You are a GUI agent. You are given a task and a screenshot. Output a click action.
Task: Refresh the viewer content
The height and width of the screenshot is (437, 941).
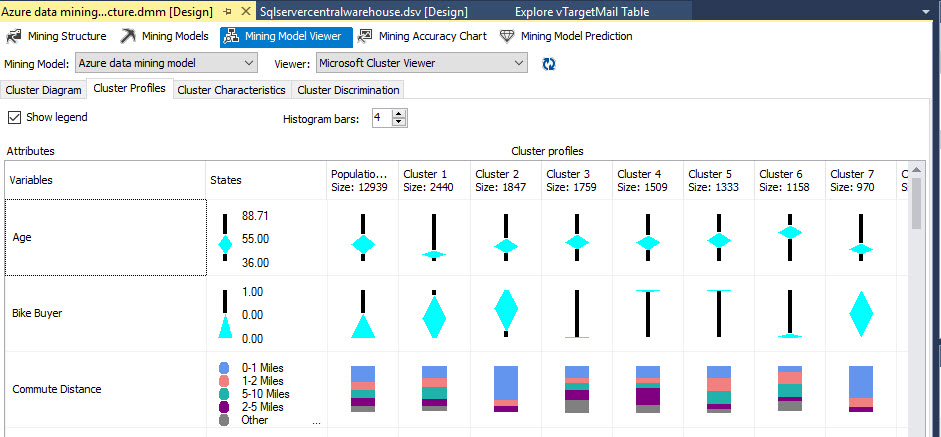tap(549, 64)
